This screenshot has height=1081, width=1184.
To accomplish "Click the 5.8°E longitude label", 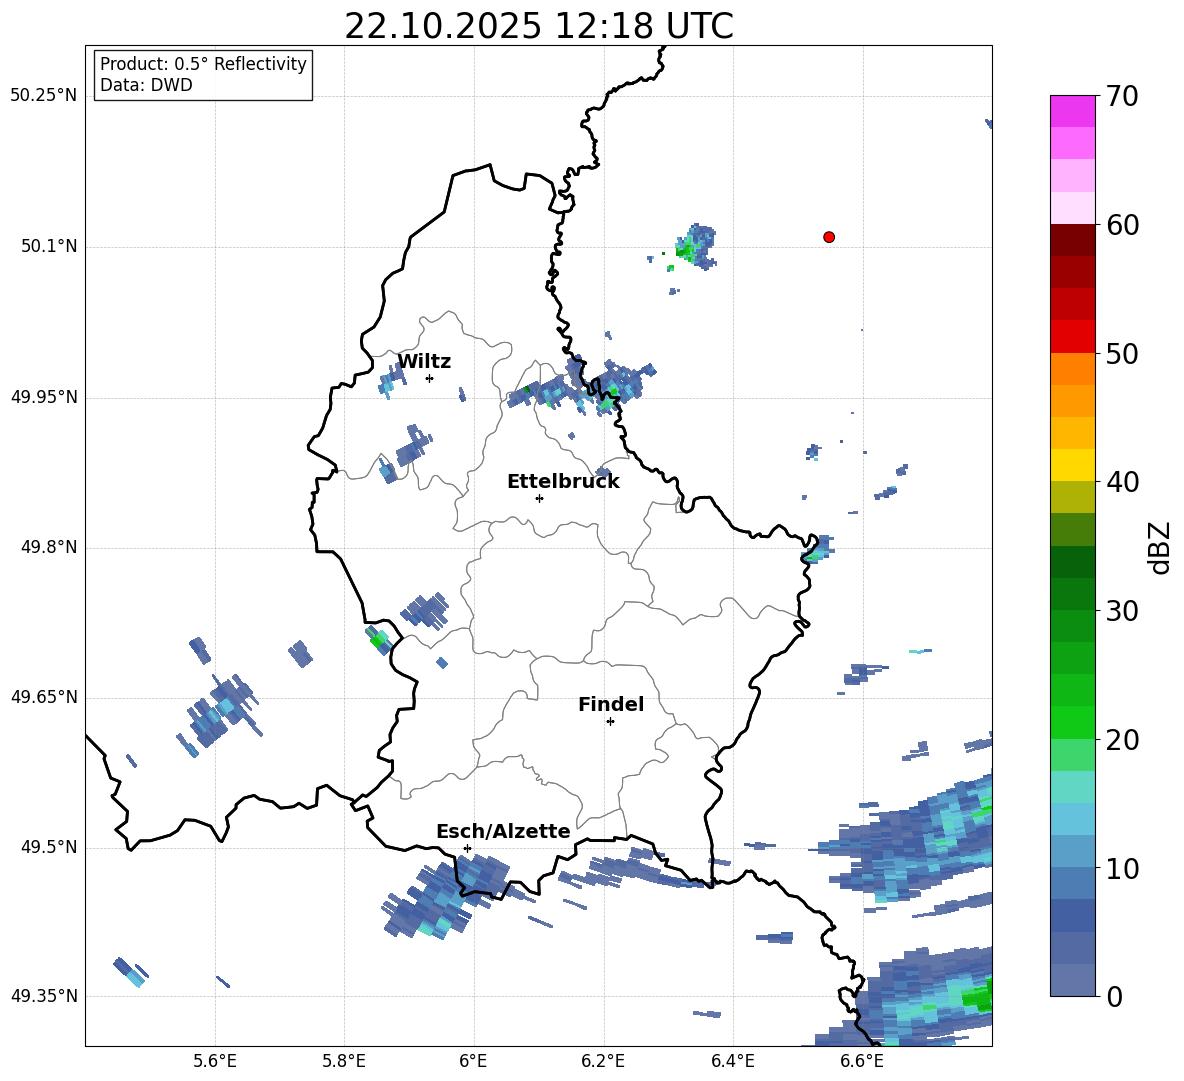I will (x=344, y=1061).
